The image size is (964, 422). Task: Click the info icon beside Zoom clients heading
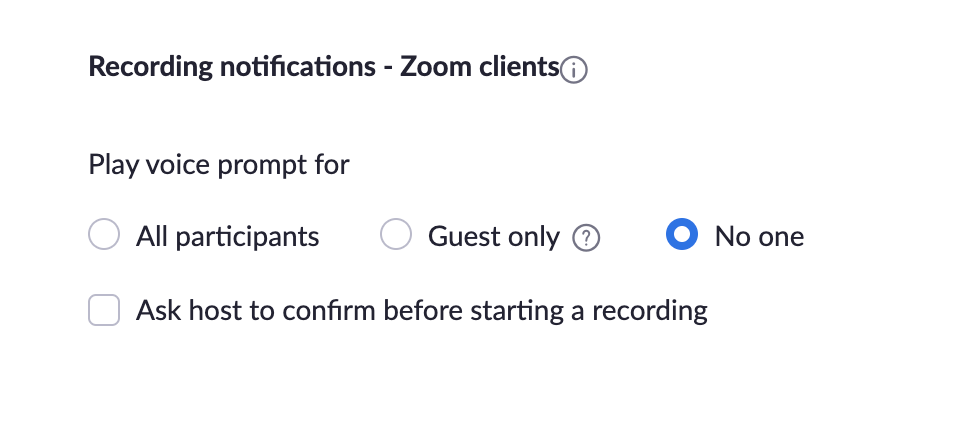pyautogui.click(x=574, y=70)
